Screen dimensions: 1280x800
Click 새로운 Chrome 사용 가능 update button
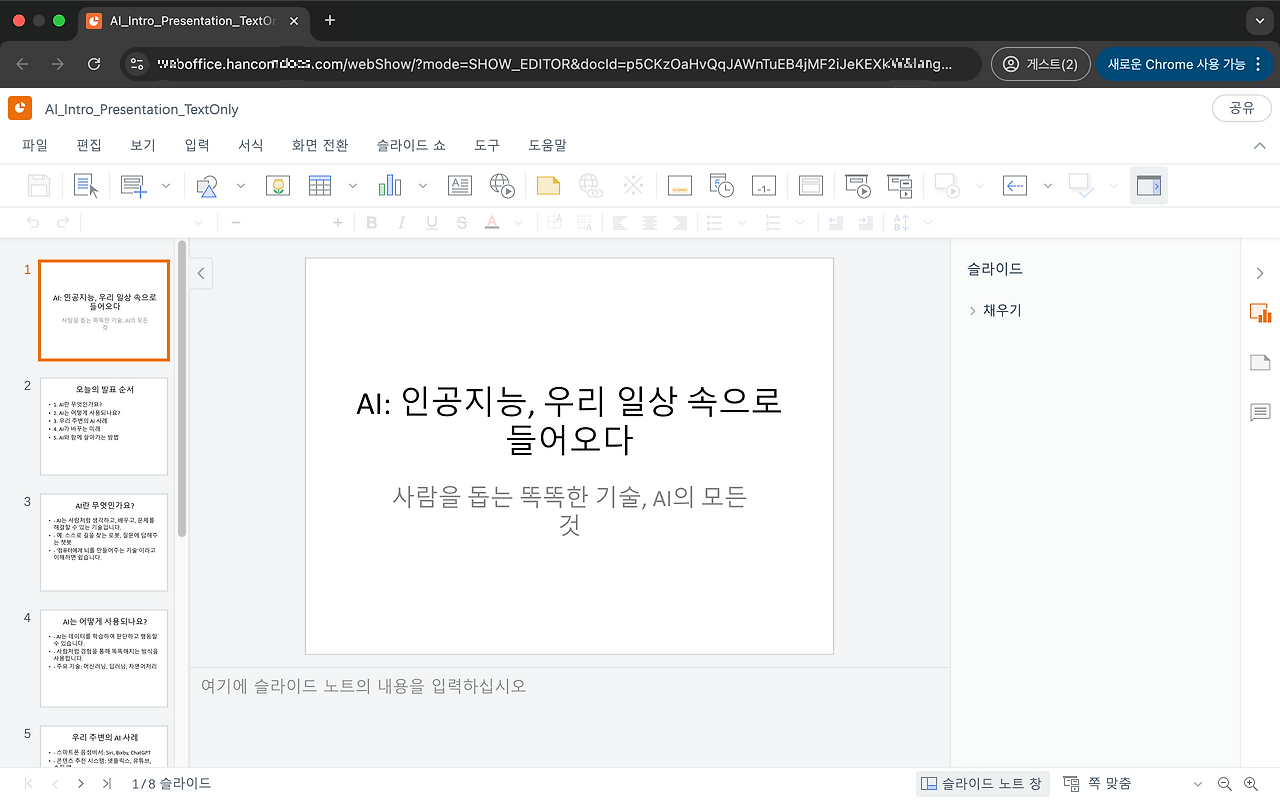point(1186,64)
